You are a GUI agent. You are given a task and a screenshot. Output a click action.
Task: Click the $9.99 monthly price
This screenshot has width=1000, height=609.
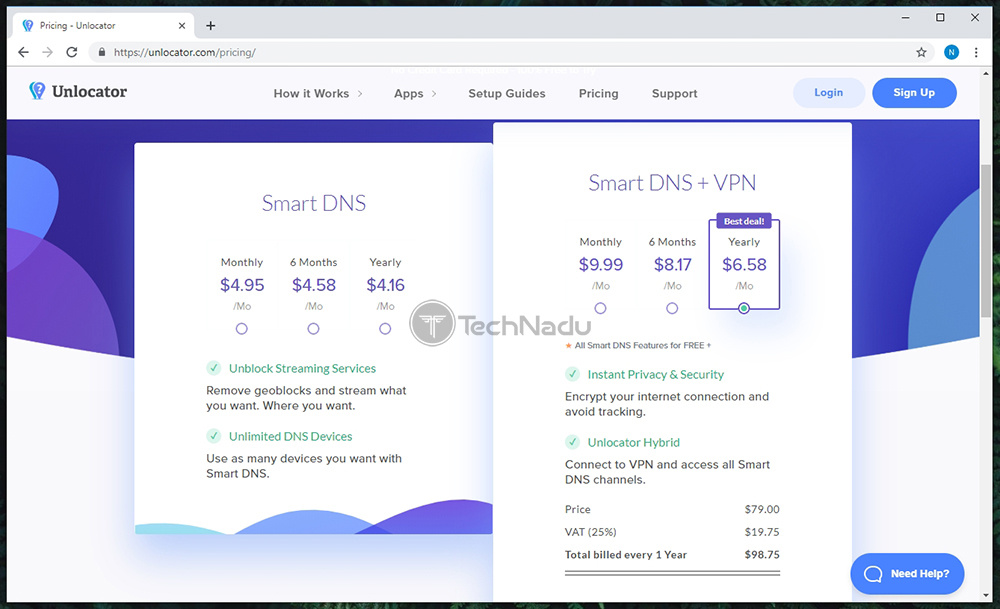tap(601, 265)
